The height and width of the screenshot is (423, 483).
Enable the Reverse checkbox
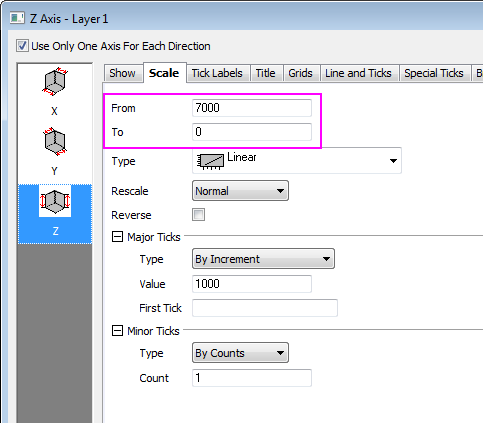[198, 215]
